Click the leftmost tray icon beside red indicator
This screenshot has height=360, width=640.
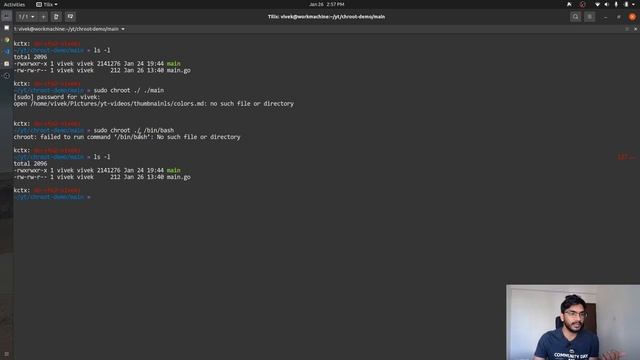pyautogui.click(x=569, y=4)
